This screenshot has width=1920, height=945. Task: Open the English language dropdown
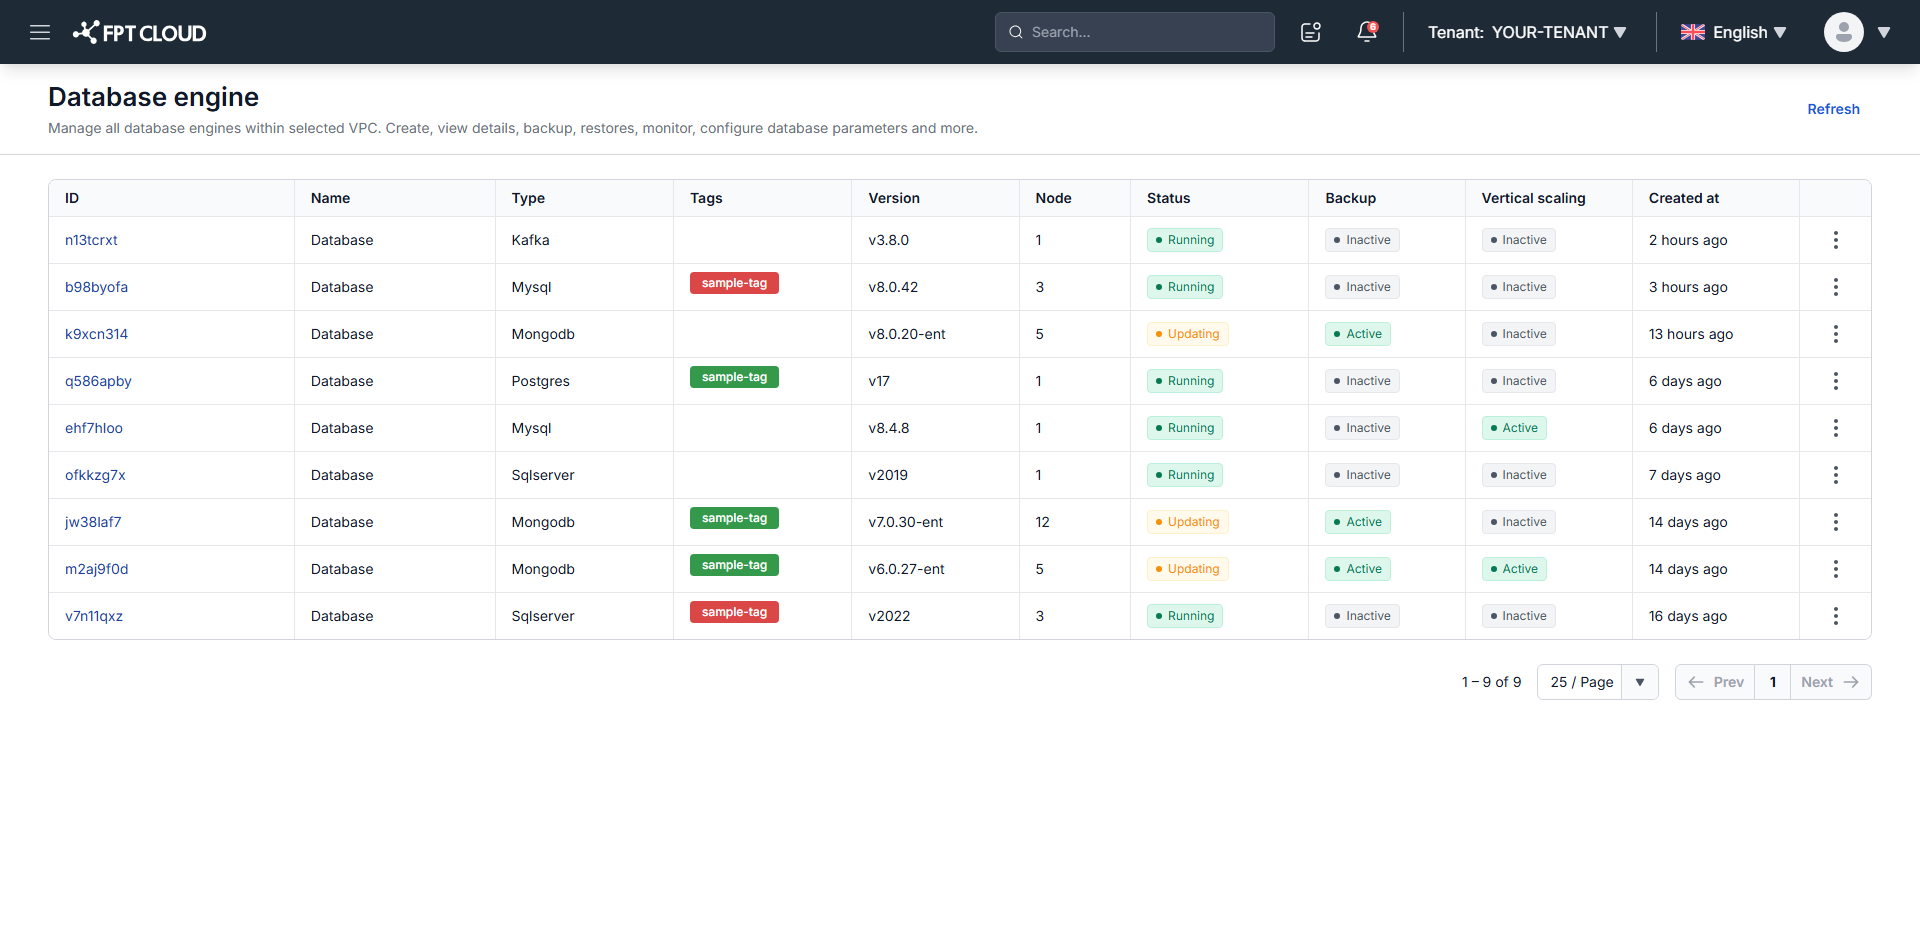1733,32
